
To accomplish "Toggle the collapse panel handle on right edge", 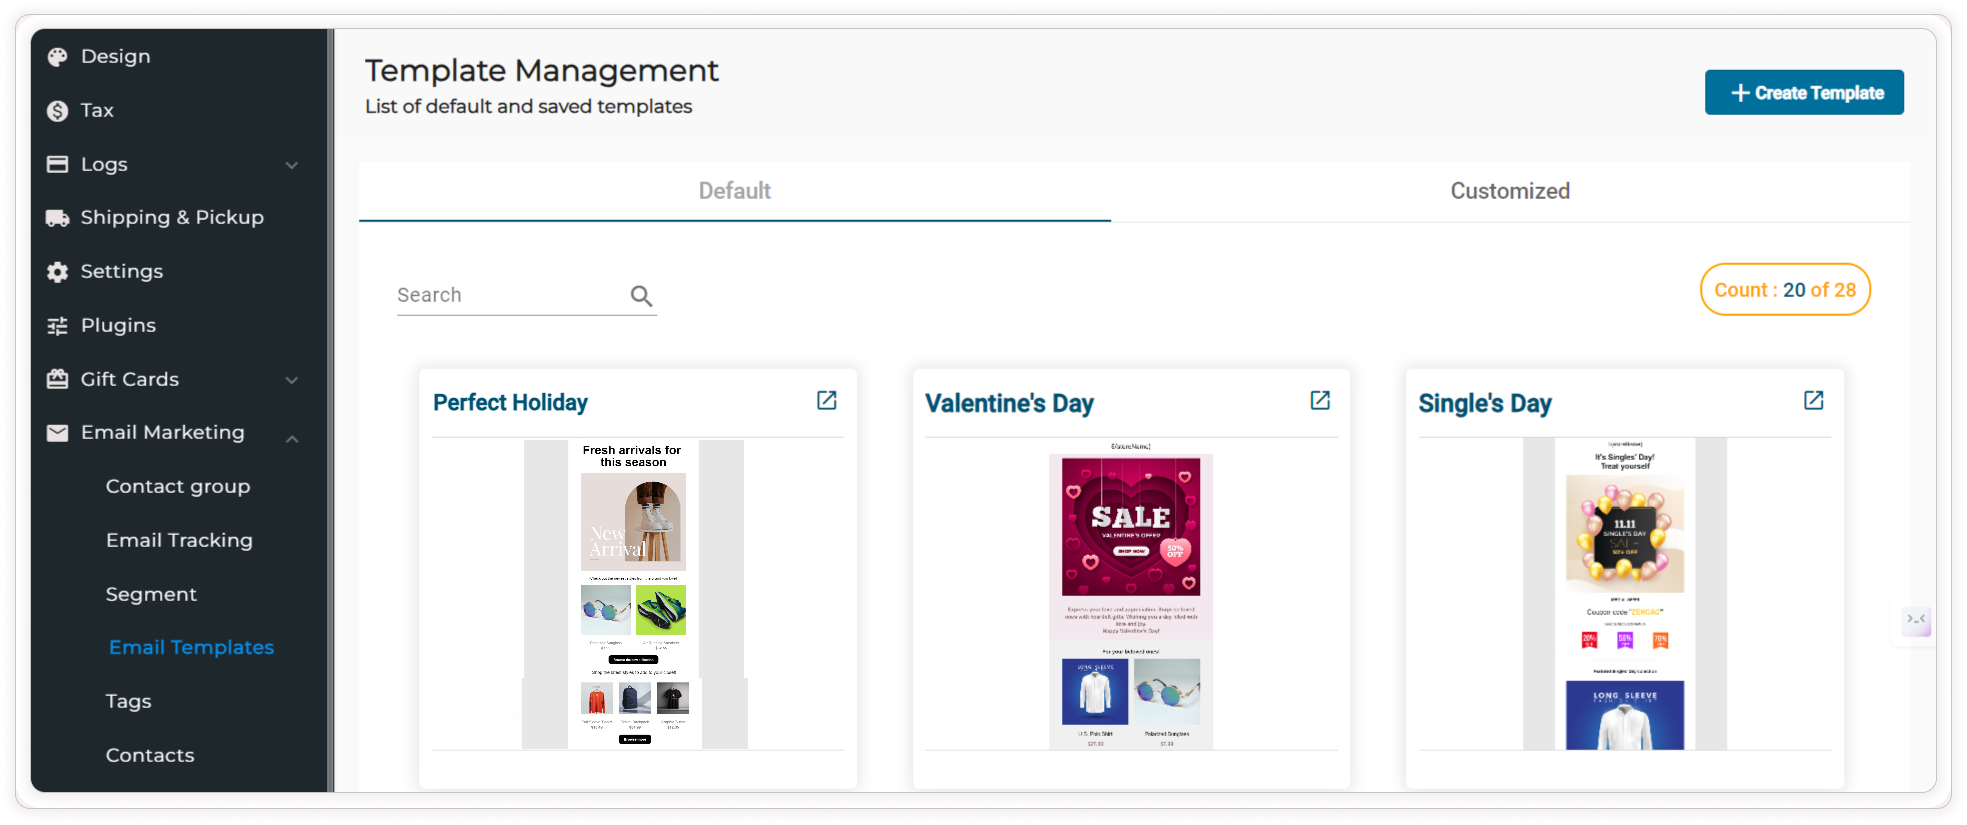I will (1915, 620).
